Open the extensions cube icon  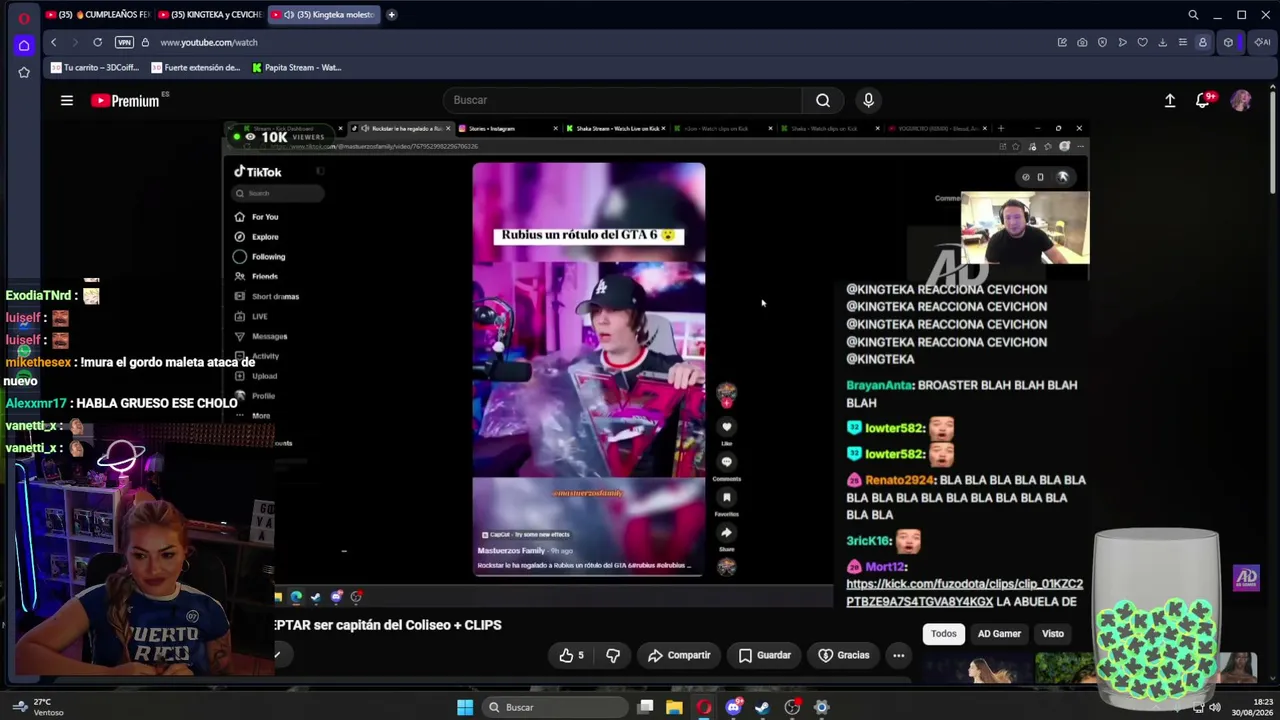(1228, 42)
